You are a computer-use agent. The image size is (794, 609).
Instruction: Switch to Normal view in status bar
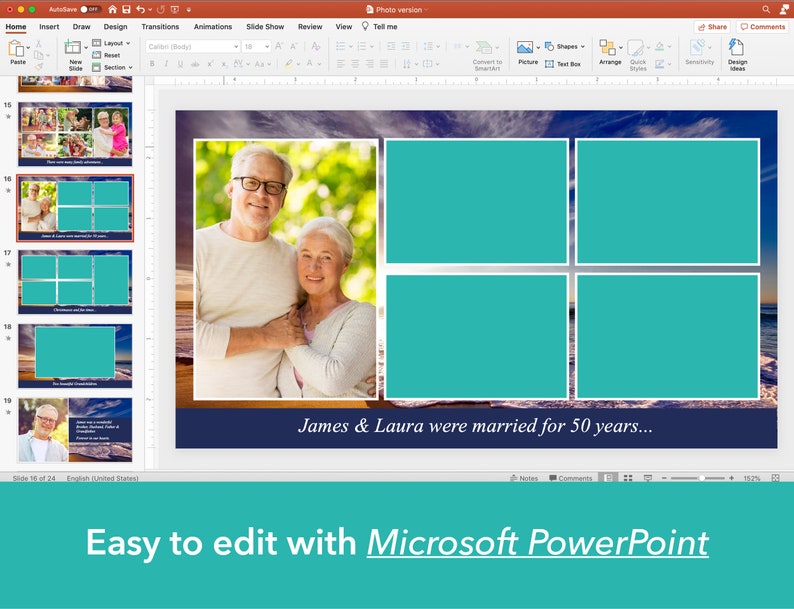(608, 478)
